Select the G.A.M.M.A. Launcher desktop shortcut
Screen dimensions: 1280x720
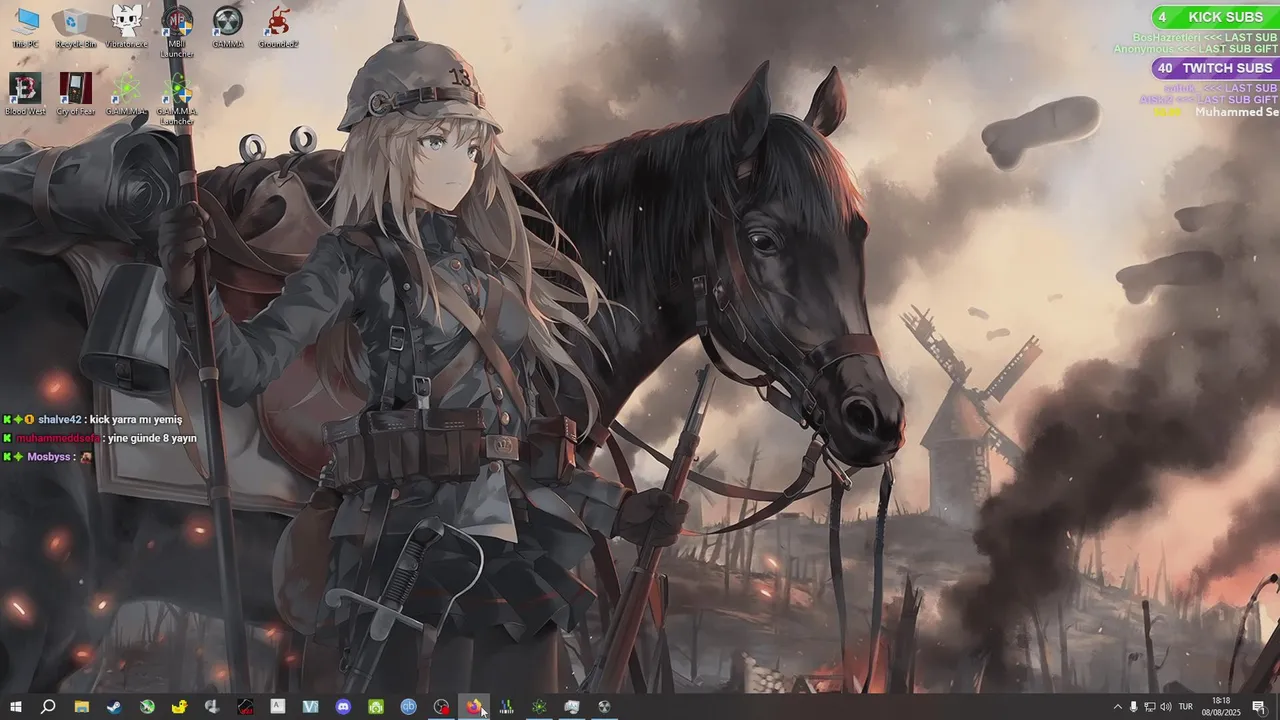point(177,99)
